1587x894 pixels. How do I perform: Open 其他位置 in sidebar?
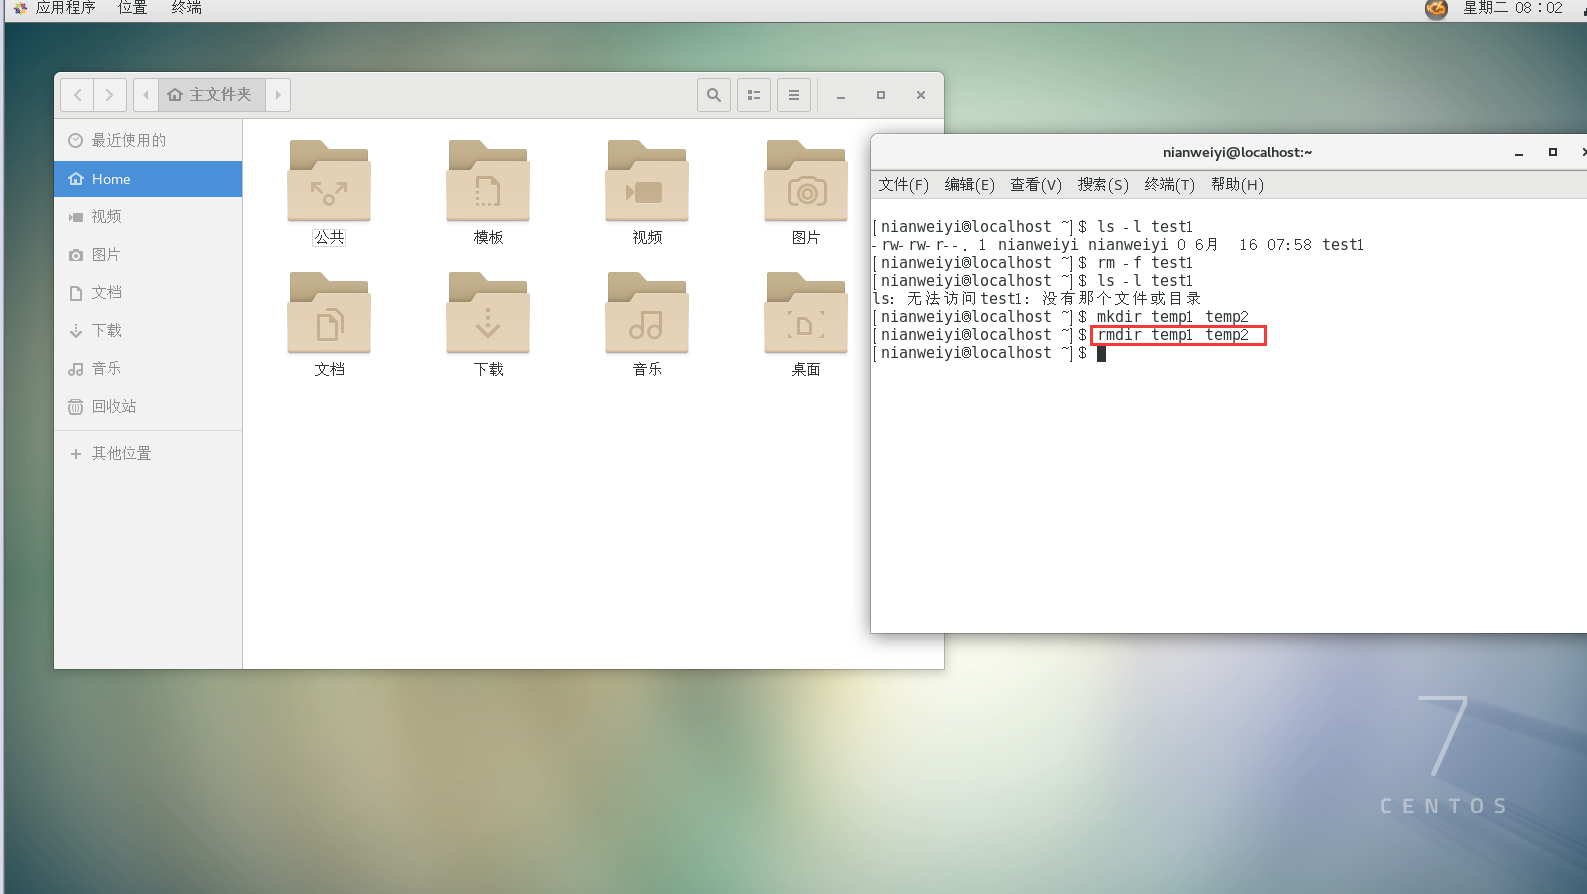[148, 453]
